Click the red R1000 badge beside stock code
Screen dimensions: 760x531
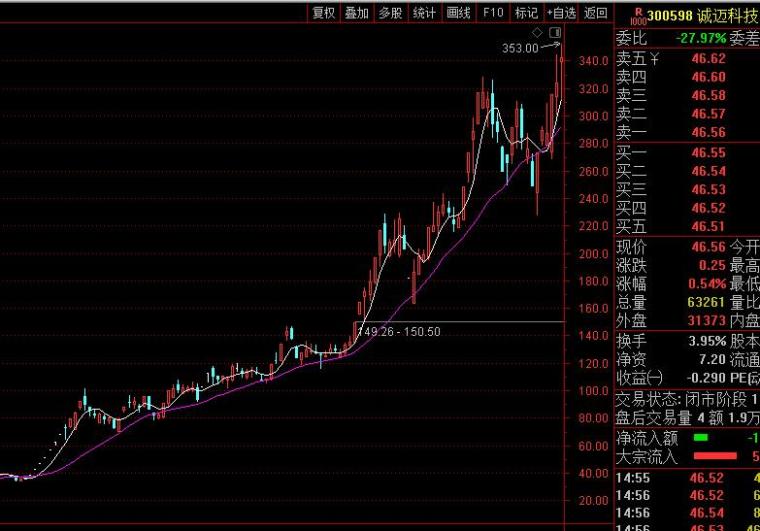(x=638, y=16)
